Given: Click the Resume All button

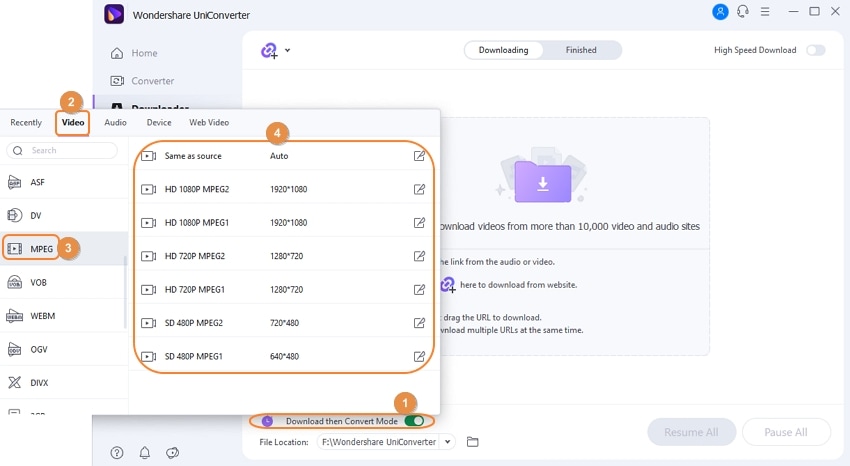Looking at the screenshot, I should [x=691, y=432].
